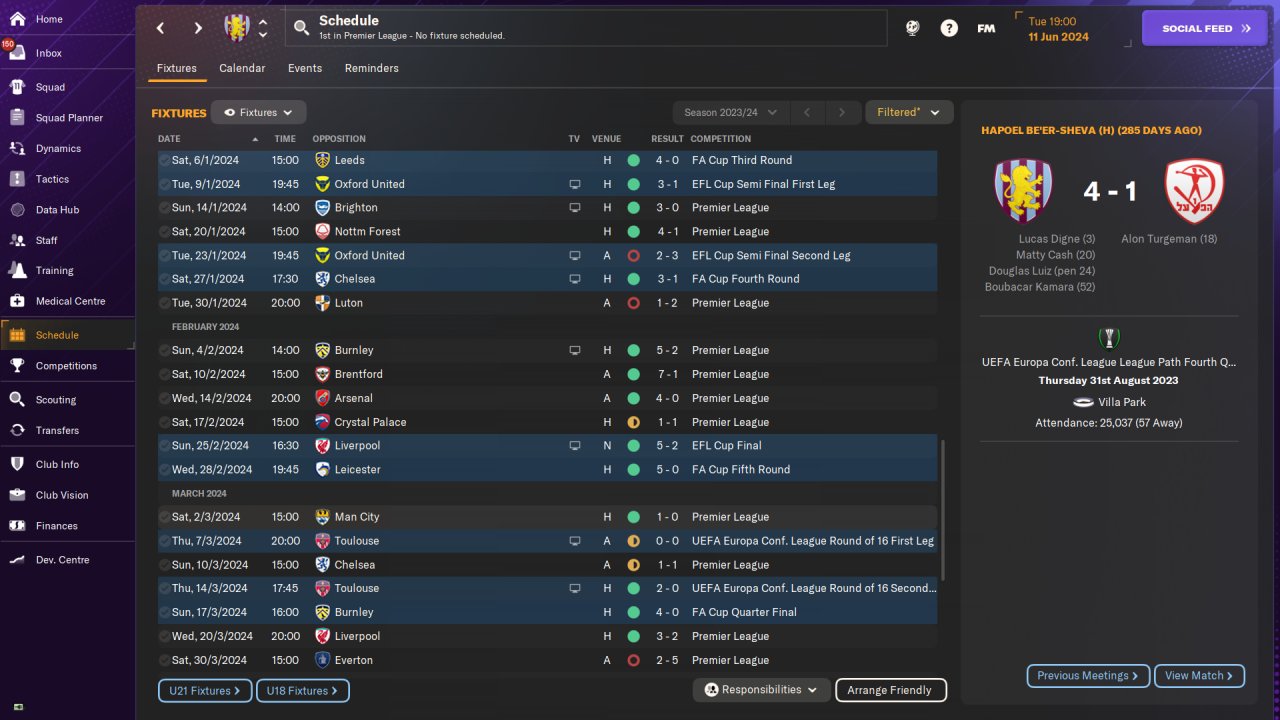The height and width of the screenshot is (720, 1280).
Task: Click the Arrange Friendly button
Action: [889, 690]
